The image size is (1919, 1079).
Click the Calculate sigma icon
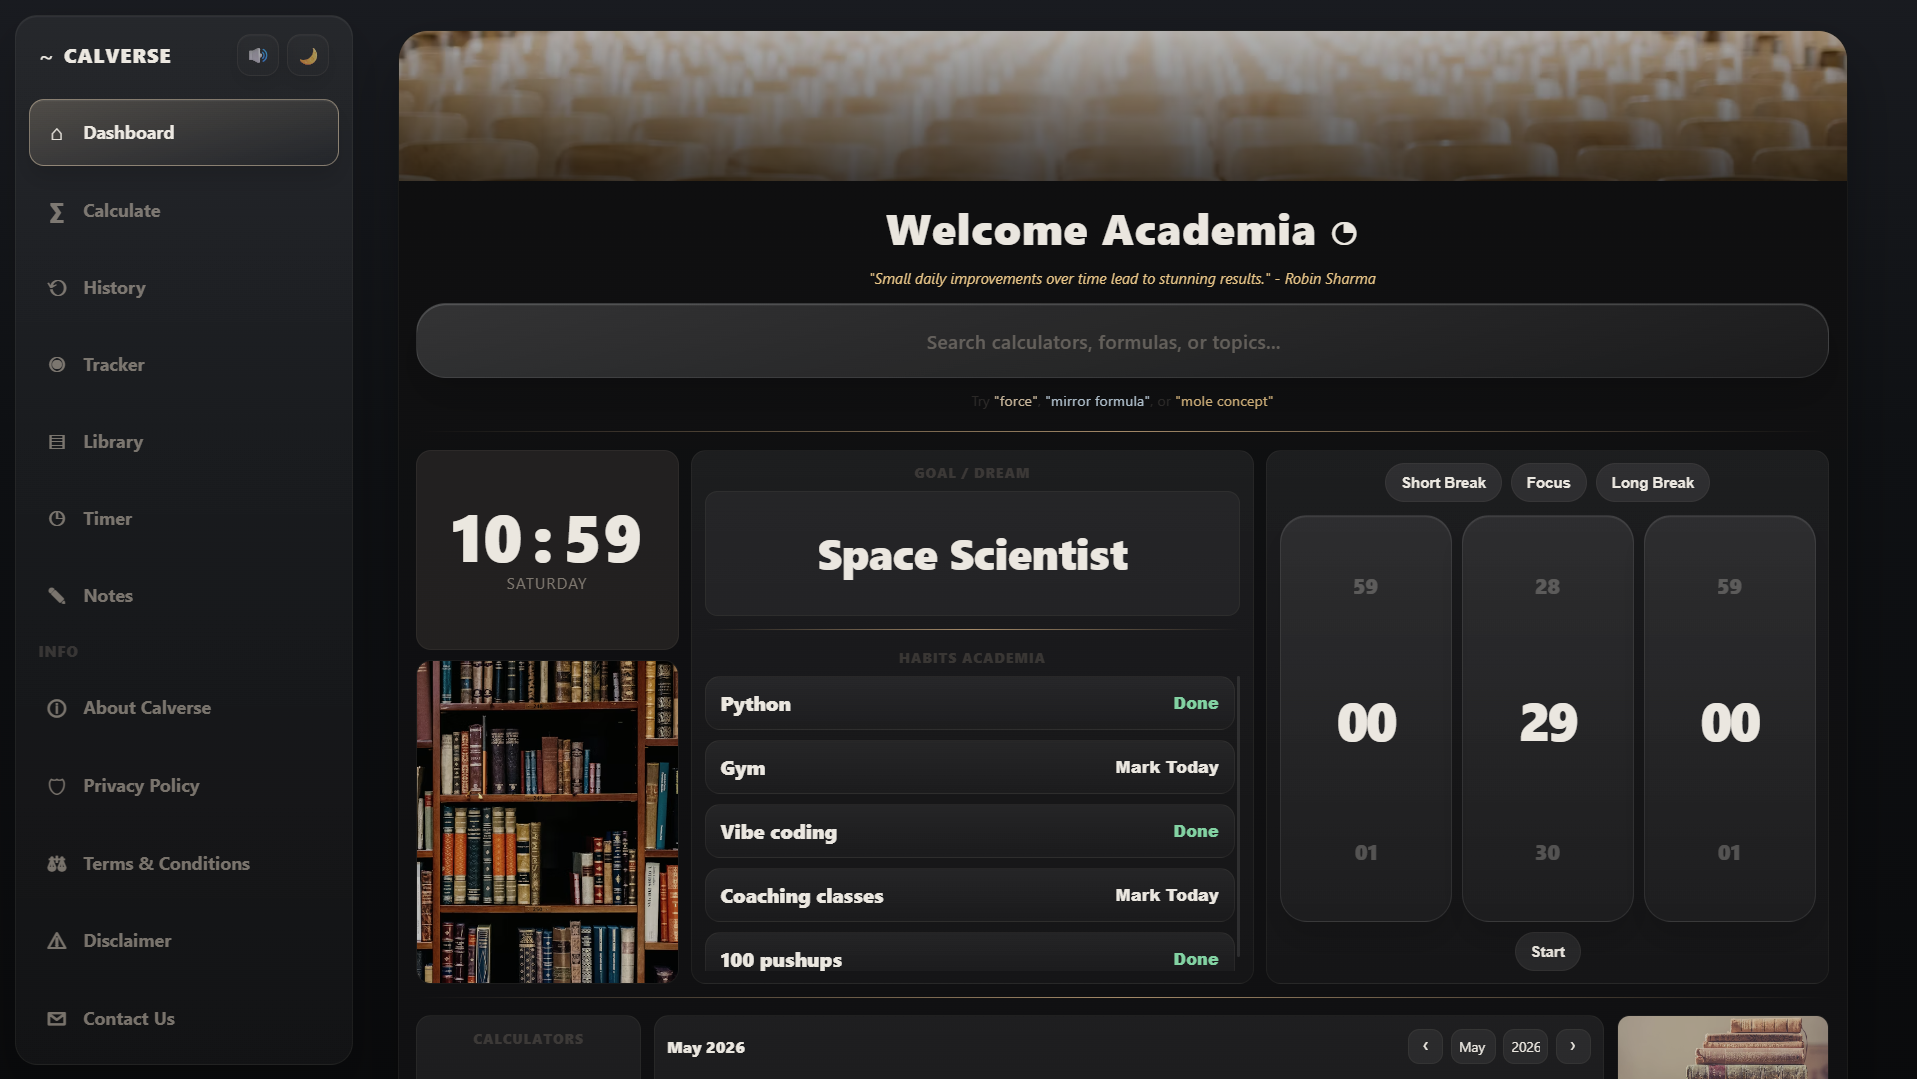(57, 211)
